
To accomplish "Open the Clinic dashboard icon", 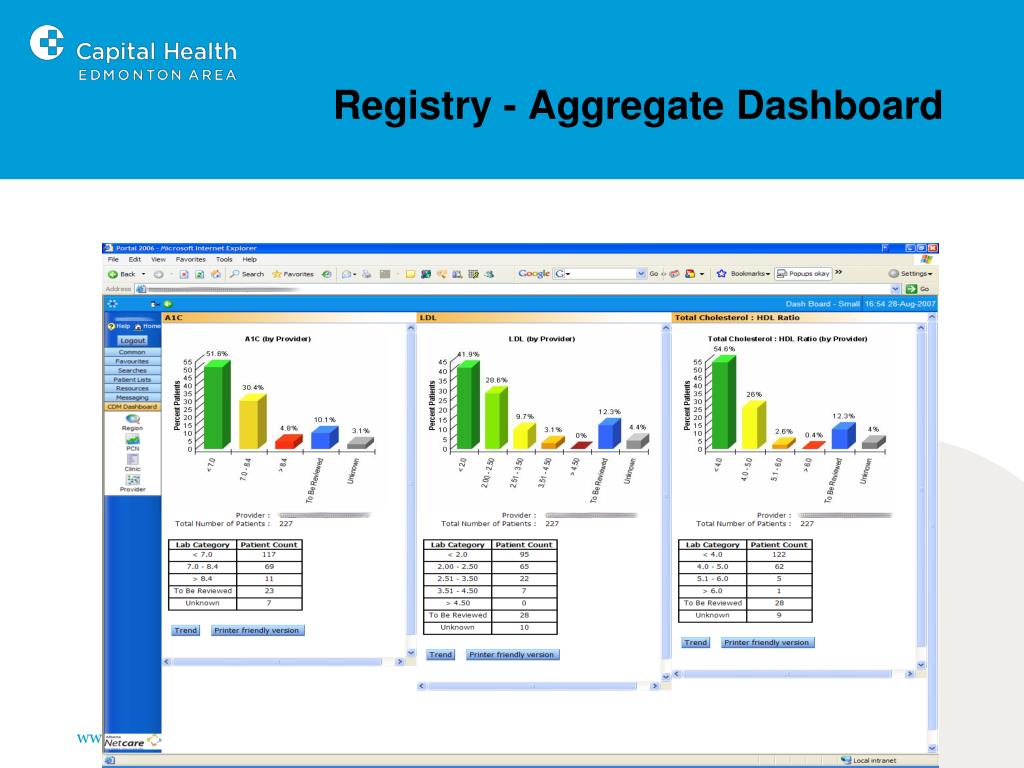I will point(133,459).
